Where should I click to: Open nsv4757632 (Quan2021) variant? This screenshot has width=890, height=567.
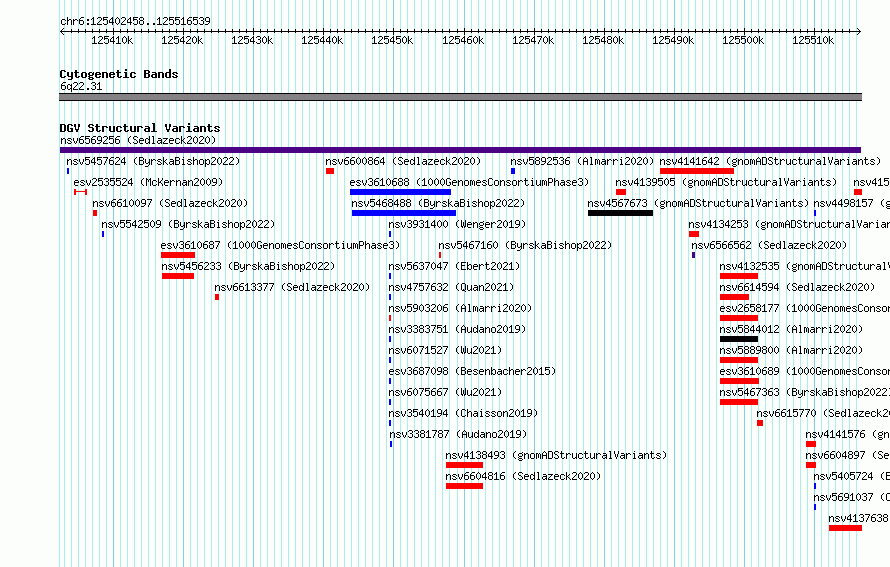451,287
